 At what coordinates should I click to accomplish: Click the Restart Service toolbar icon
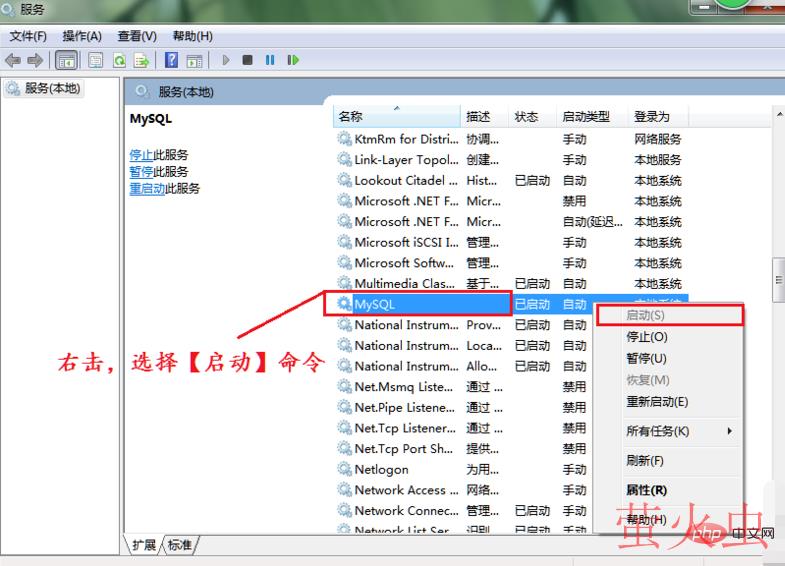[x=293, y=60]
